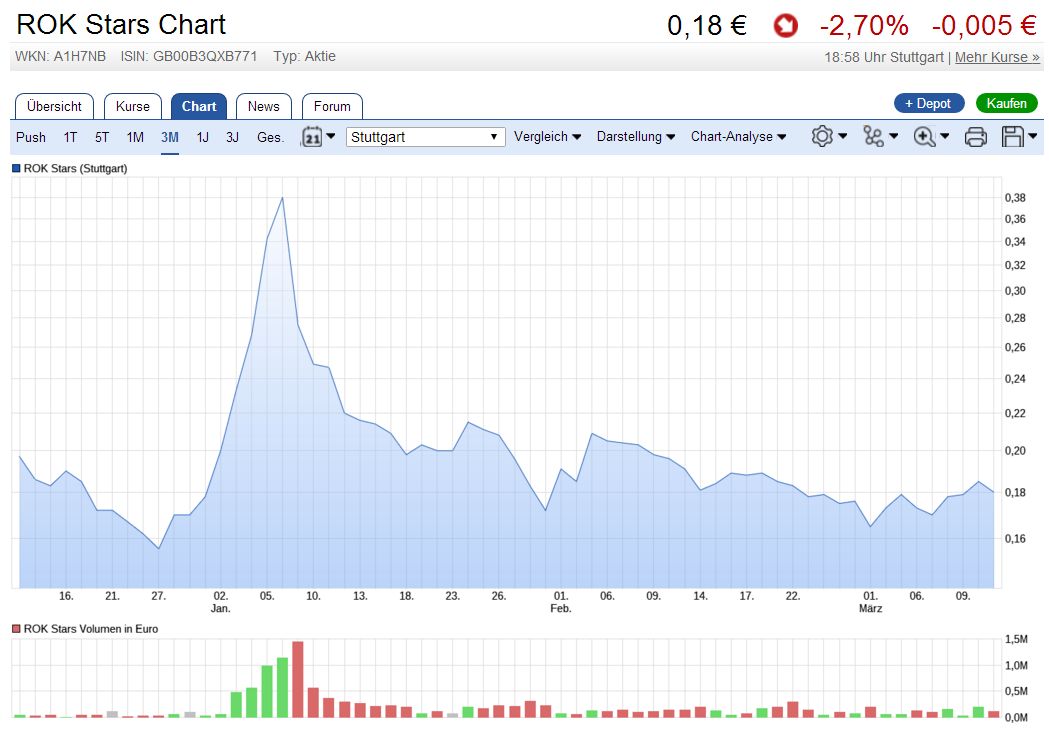
Task: Switch to the Übersicht tab
Action: (54, 106)
